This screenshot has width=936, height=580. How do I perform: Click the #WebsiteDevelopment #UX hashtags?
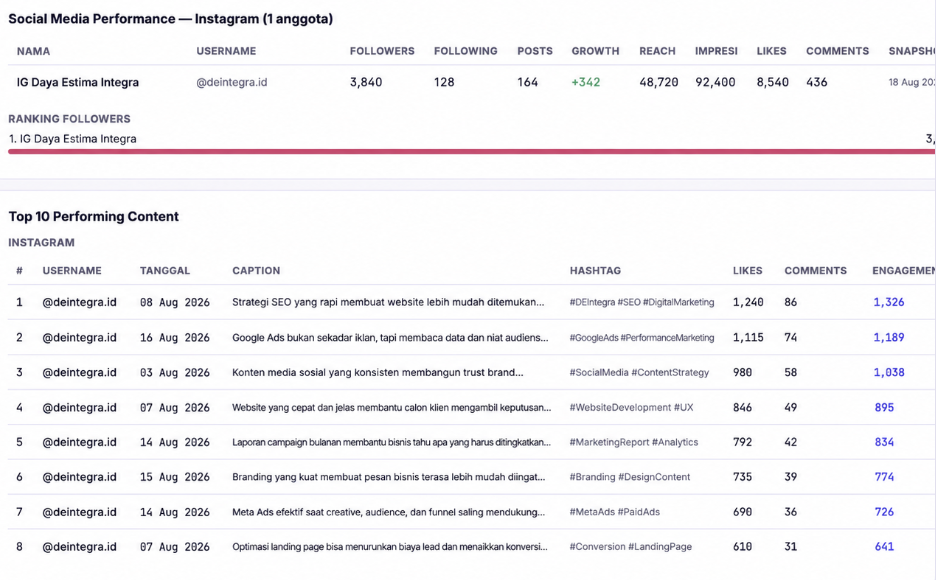point(632,408)
